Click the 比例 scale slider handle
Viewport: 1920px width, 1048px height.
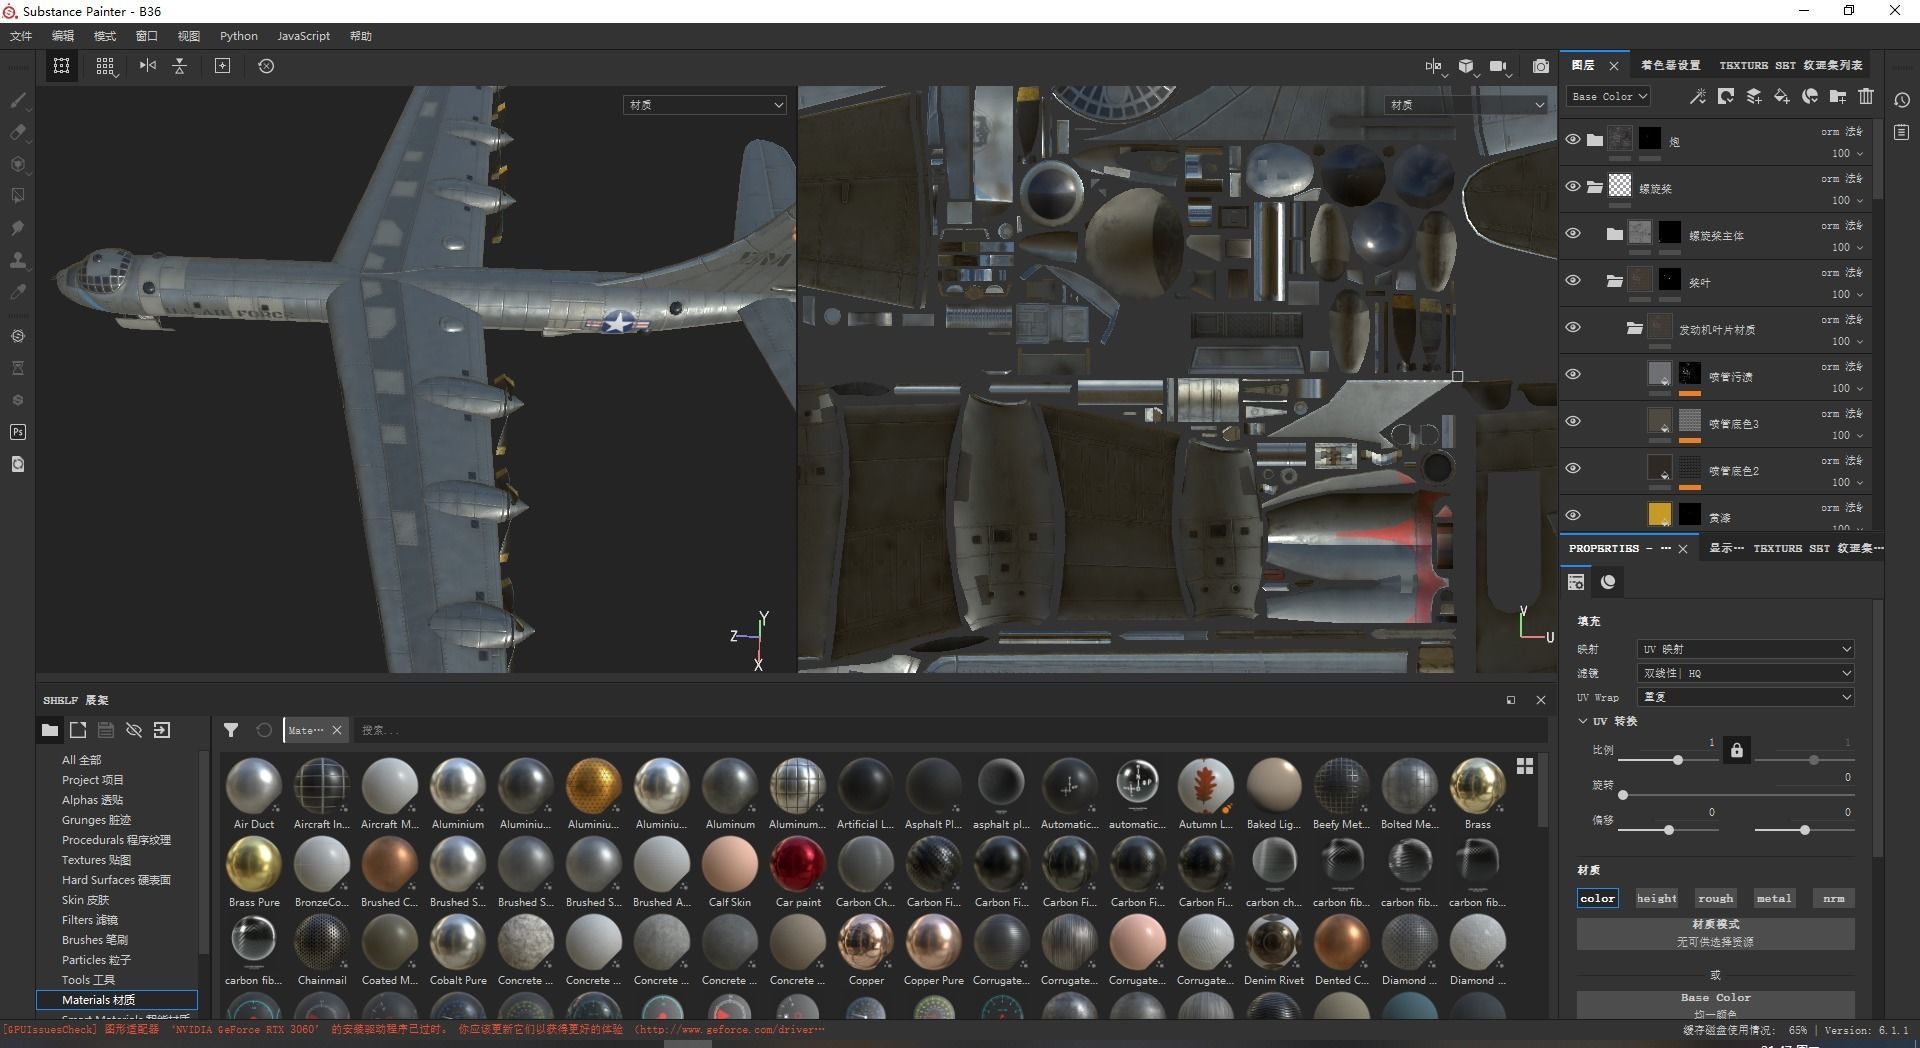(x=1678, y=760)
